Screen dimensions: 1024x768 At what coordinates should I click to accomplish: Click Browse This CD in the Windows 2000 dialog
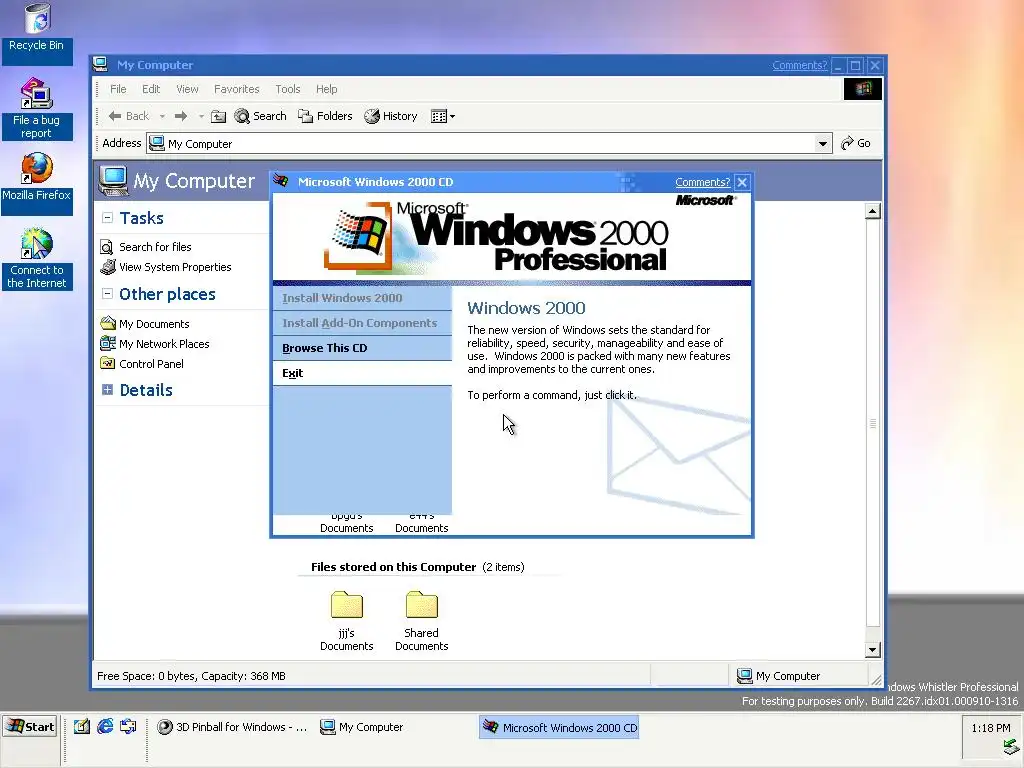pyautogui.click(x=362, y=348)
